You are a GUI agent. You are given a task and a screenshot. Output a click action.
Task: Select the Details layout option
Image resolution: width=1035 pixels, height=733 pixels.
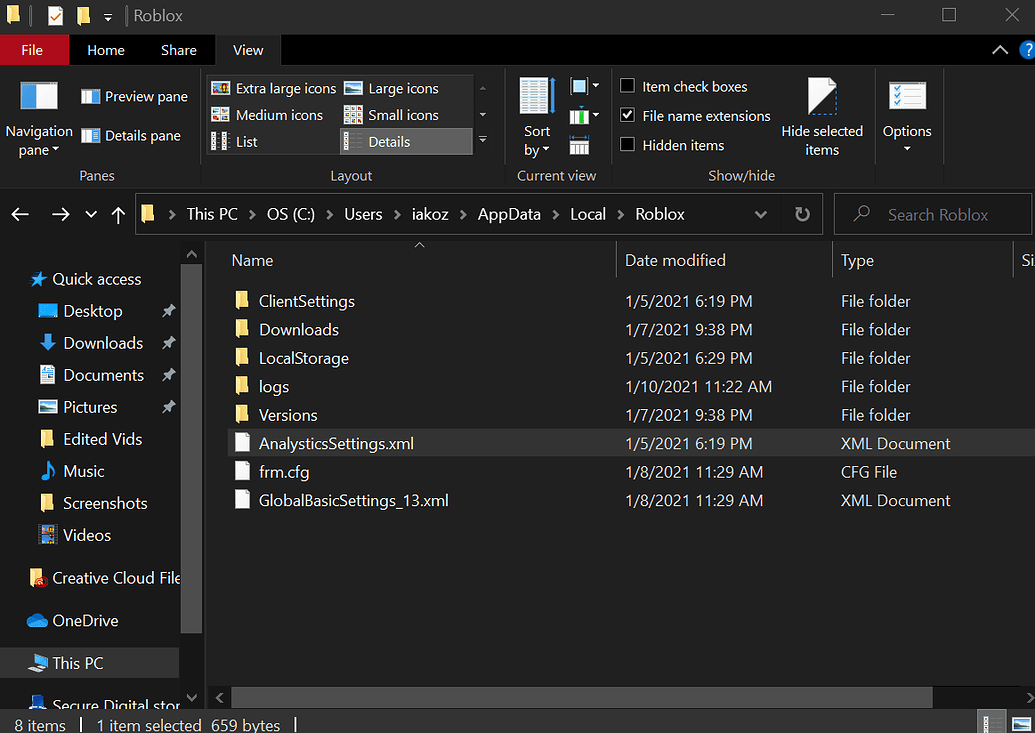(x=406, y=141)
